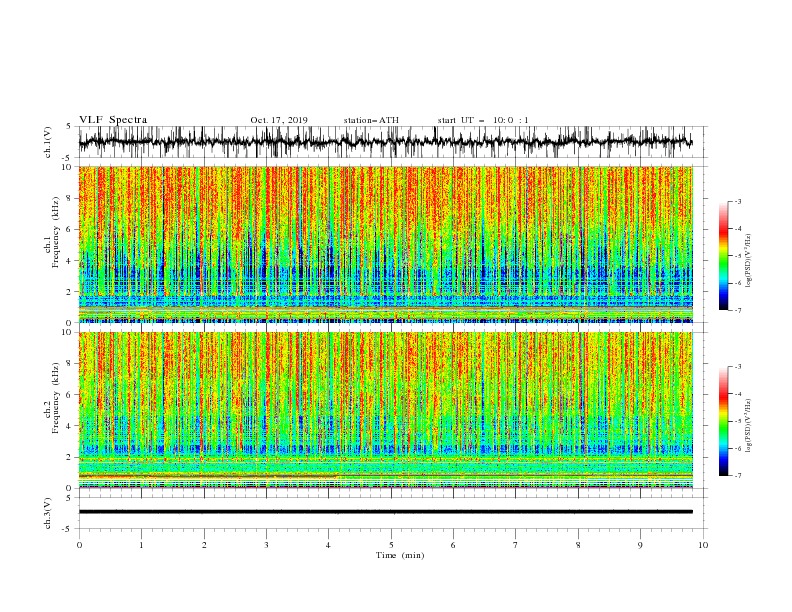792x612 pixels.
Task: Click the 6 kHz tick on ch.2 frequency axis
Action: pos(70,395)
